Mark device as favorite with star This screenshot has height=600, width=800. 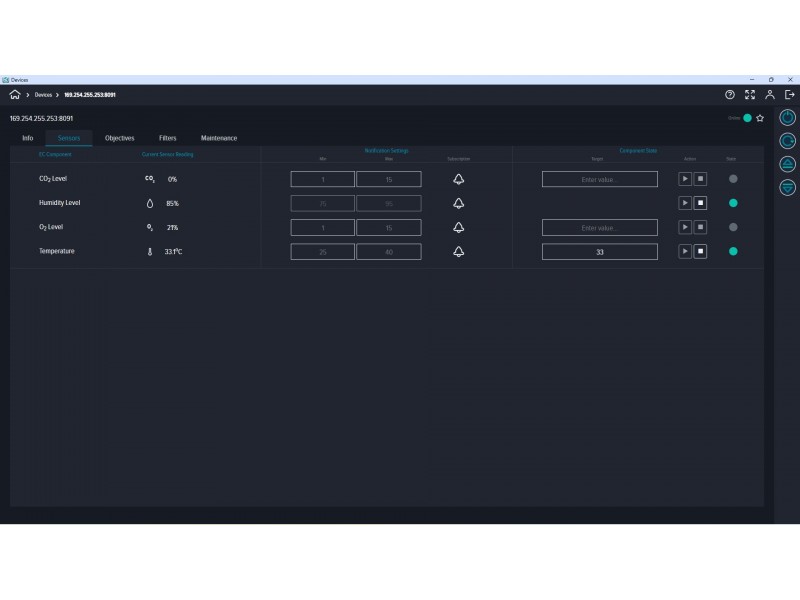(x=760, y=118)
